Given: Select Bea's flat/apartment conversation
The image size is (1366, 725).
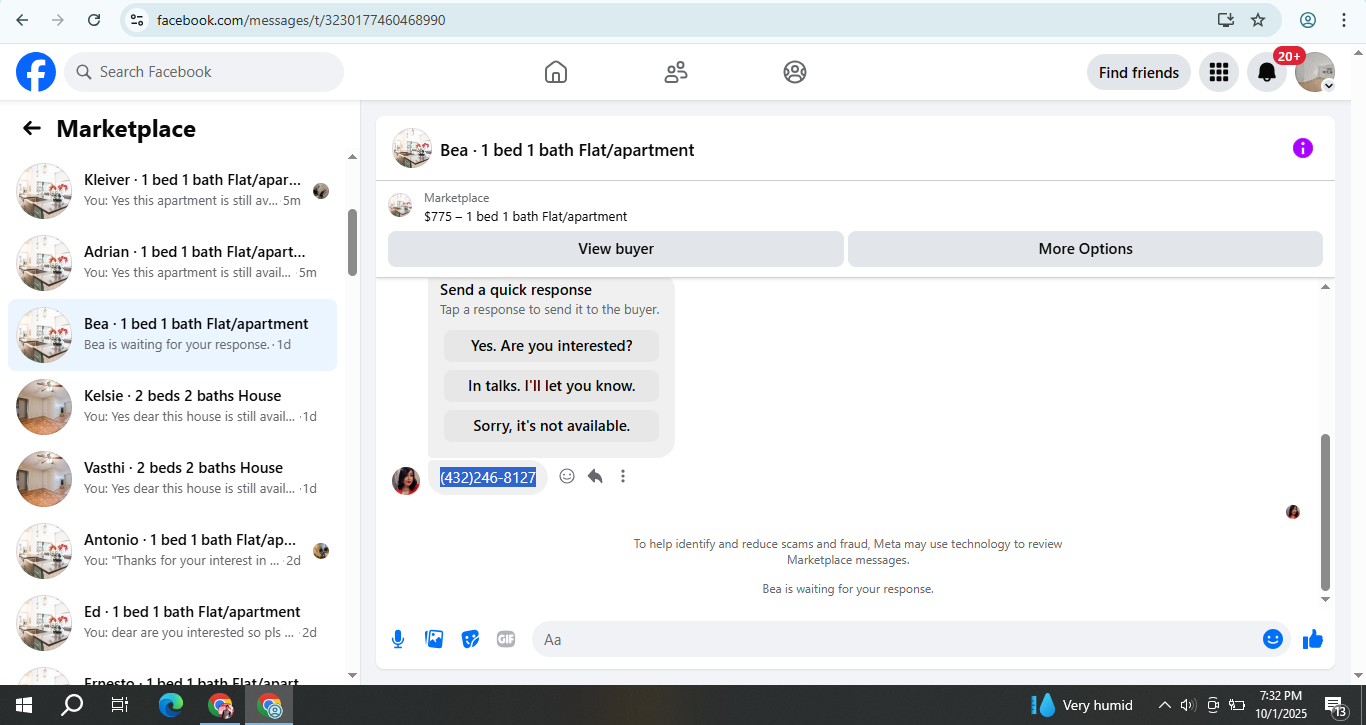Looking at the screenshot, I should coord(172,334).
